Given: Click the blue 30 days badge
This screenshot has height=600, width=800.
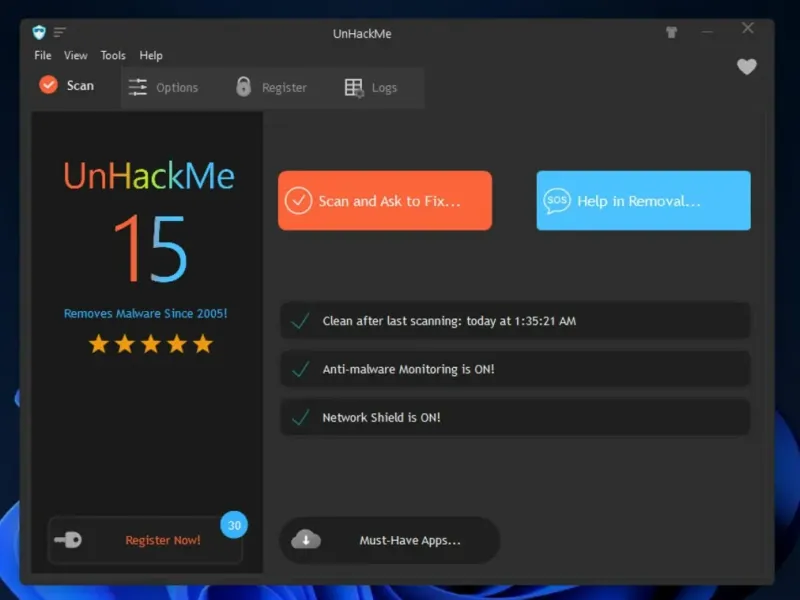Looking at the screenshot, I should [x=234, y=525].
